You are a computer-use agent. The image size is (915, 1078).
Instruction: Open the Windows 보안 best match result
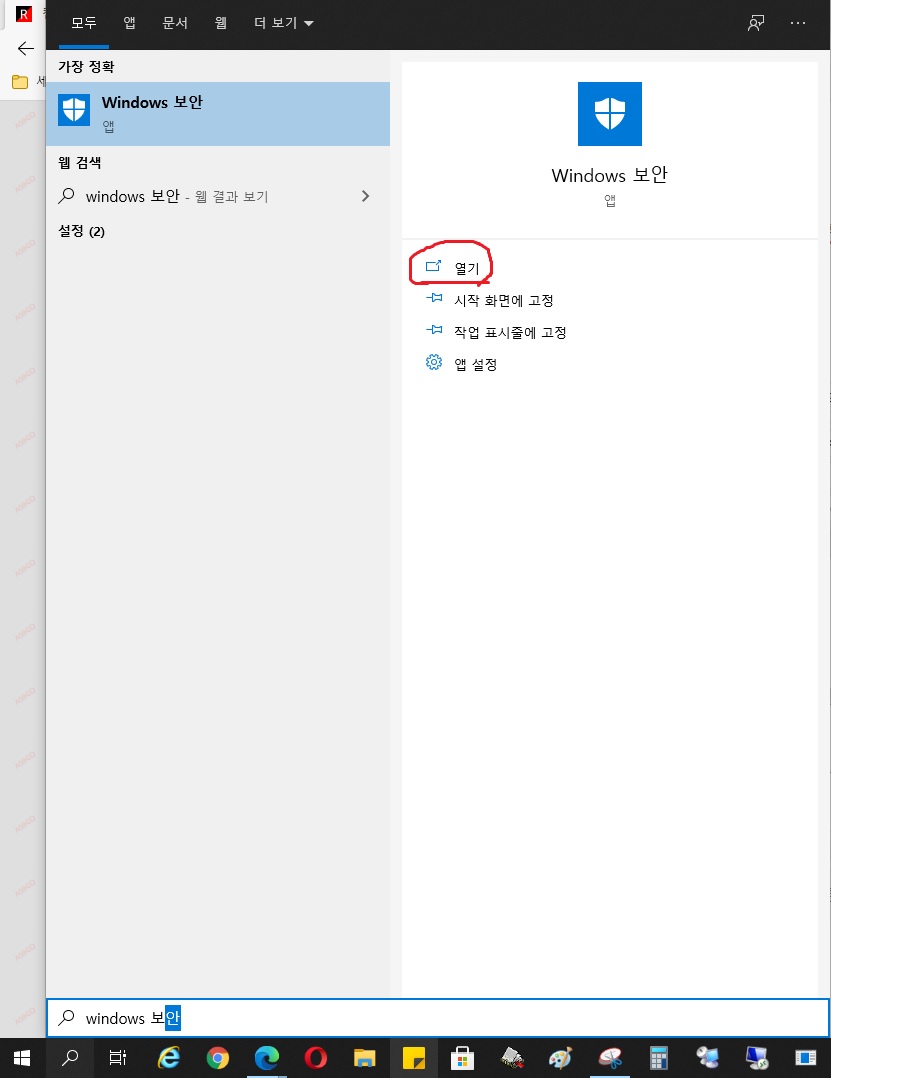pos(217,113)
